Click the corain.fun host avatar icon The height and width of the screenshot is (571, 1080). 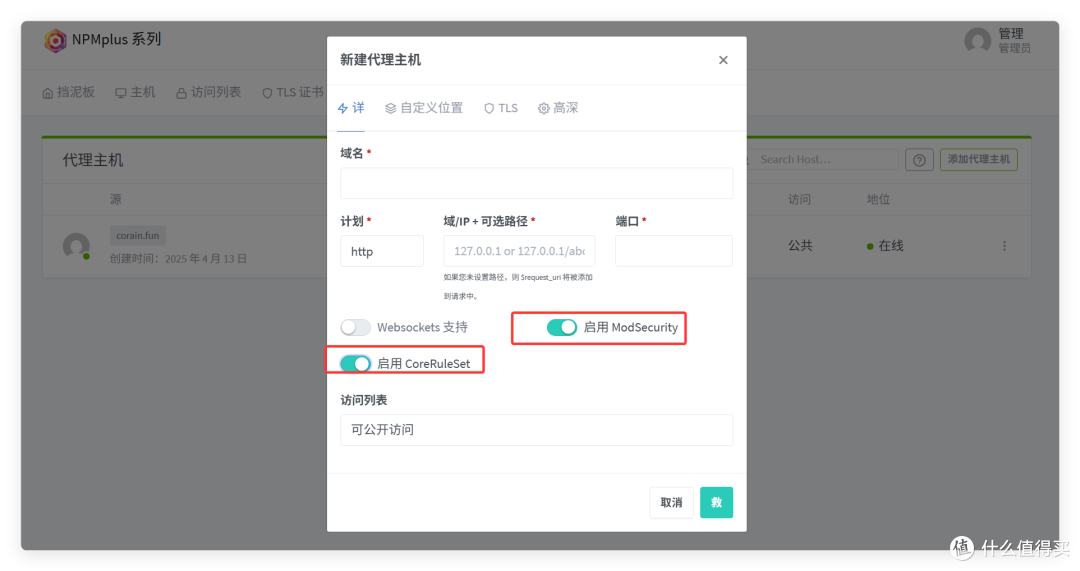click(x=76, y=246)
